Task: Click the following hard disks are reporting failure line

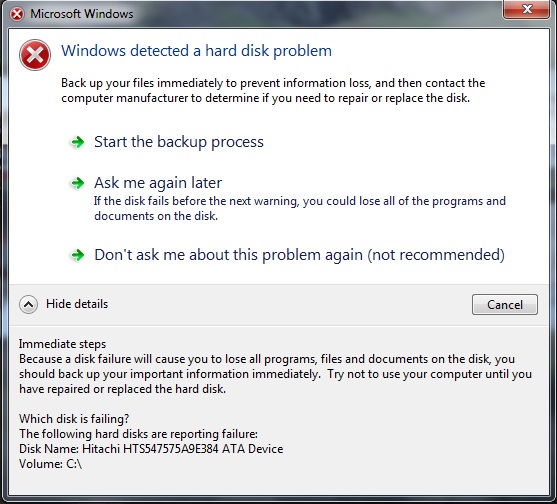Action: [x=139, y=434]
